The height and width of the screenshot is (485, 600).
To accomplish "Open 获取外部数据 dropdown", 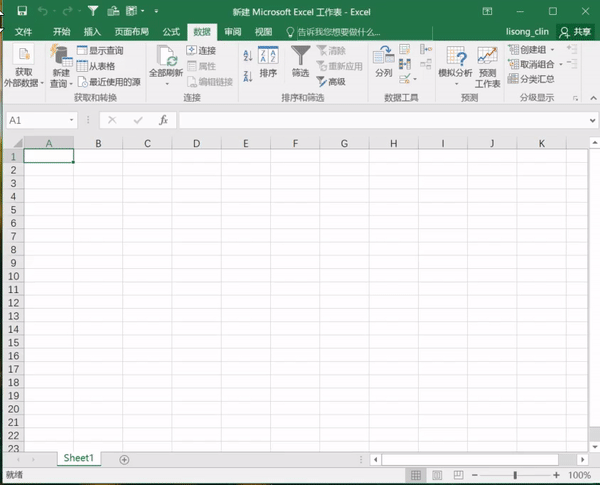I will click(24, 66).
